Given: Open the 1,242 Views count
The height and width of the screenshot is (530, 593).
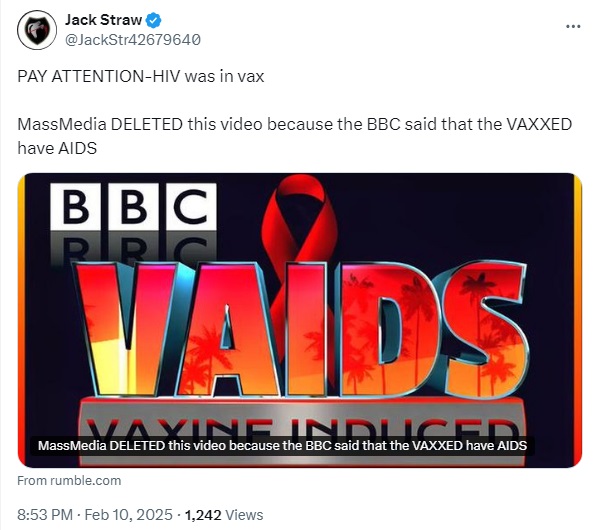Looking at the screenshot, I should (224, 515).
